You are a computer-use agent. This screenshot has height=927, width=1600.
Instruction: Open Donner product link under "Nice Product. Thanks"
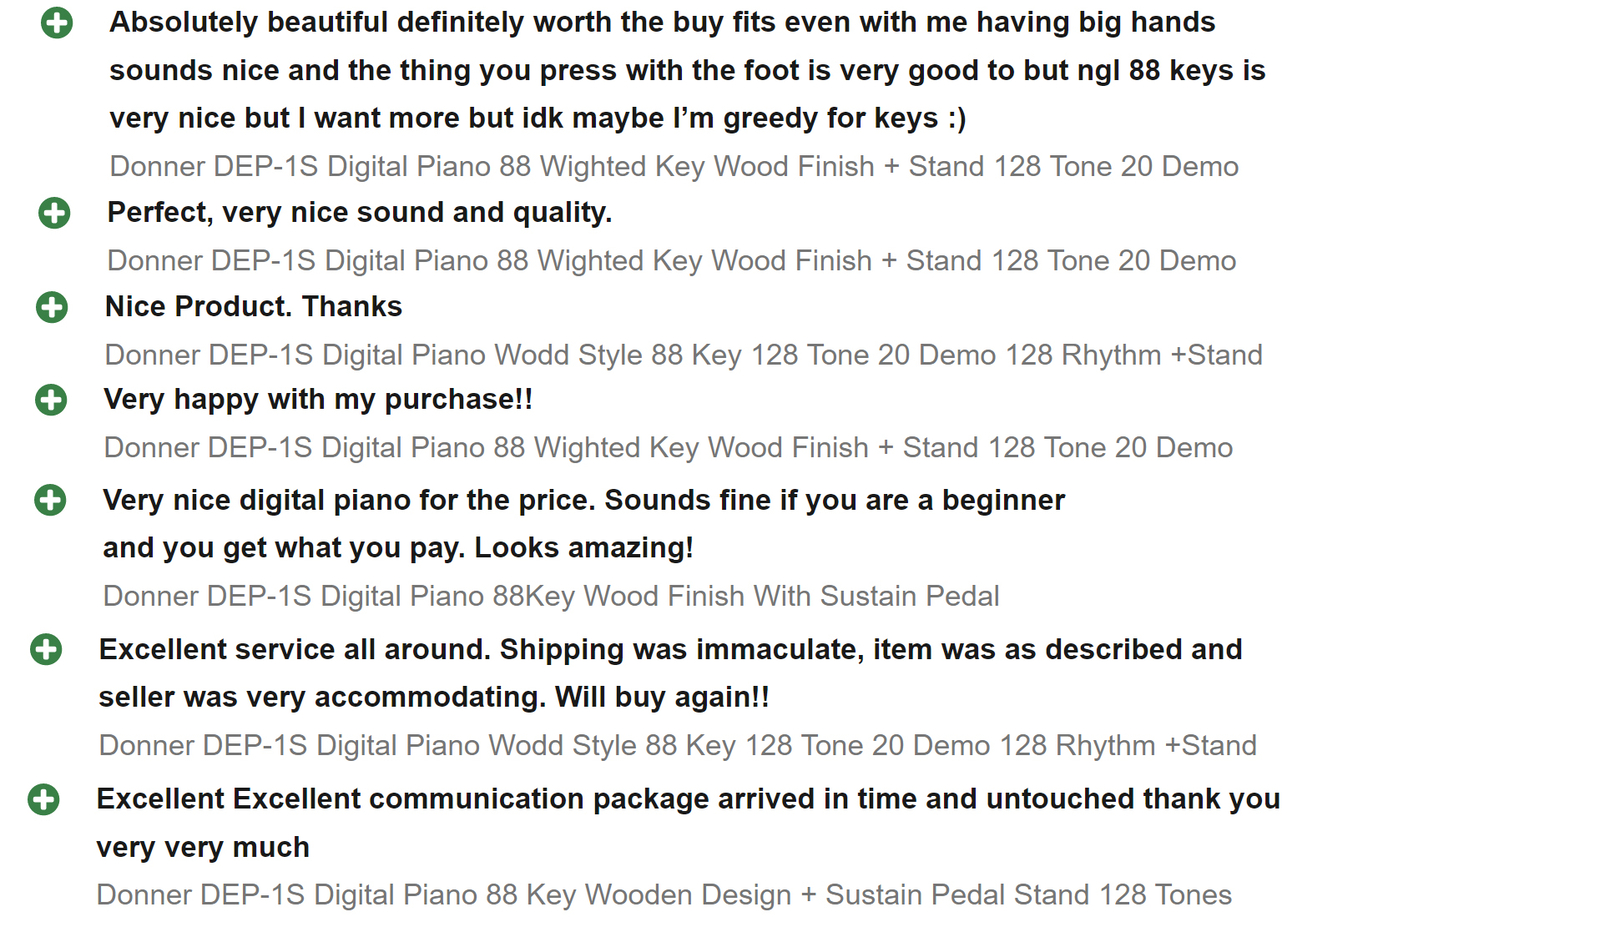683,355
